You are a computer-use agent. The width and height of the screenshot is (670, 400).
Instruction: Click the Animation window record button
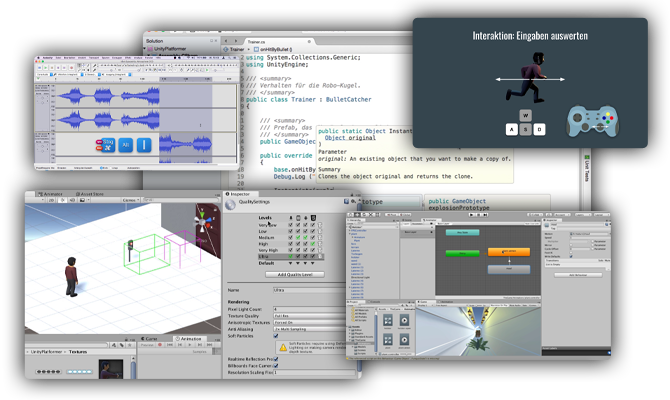coord(160,345)
